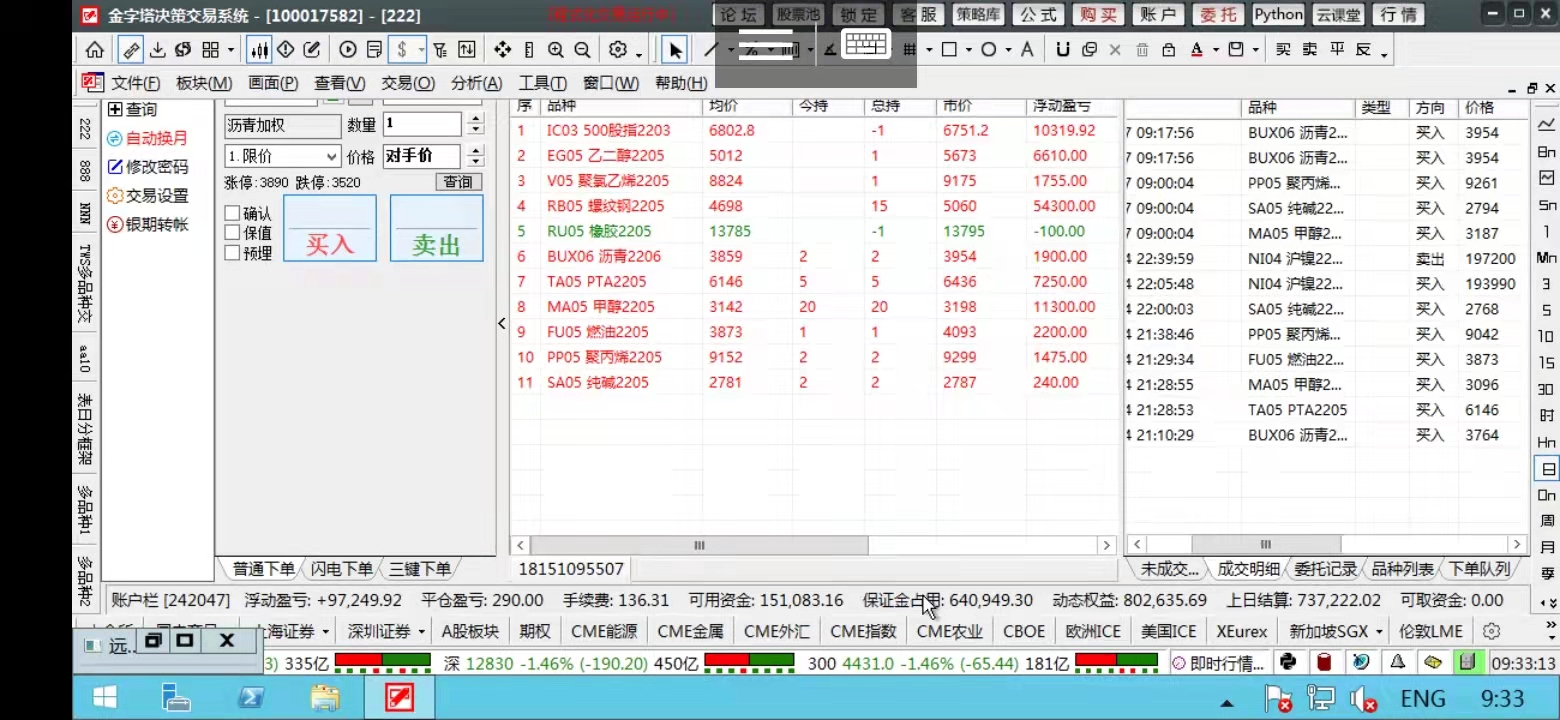Viewport: 1560px width, 720px height.
Task: Click the filter funnel icon
Action: coord(440,50)
